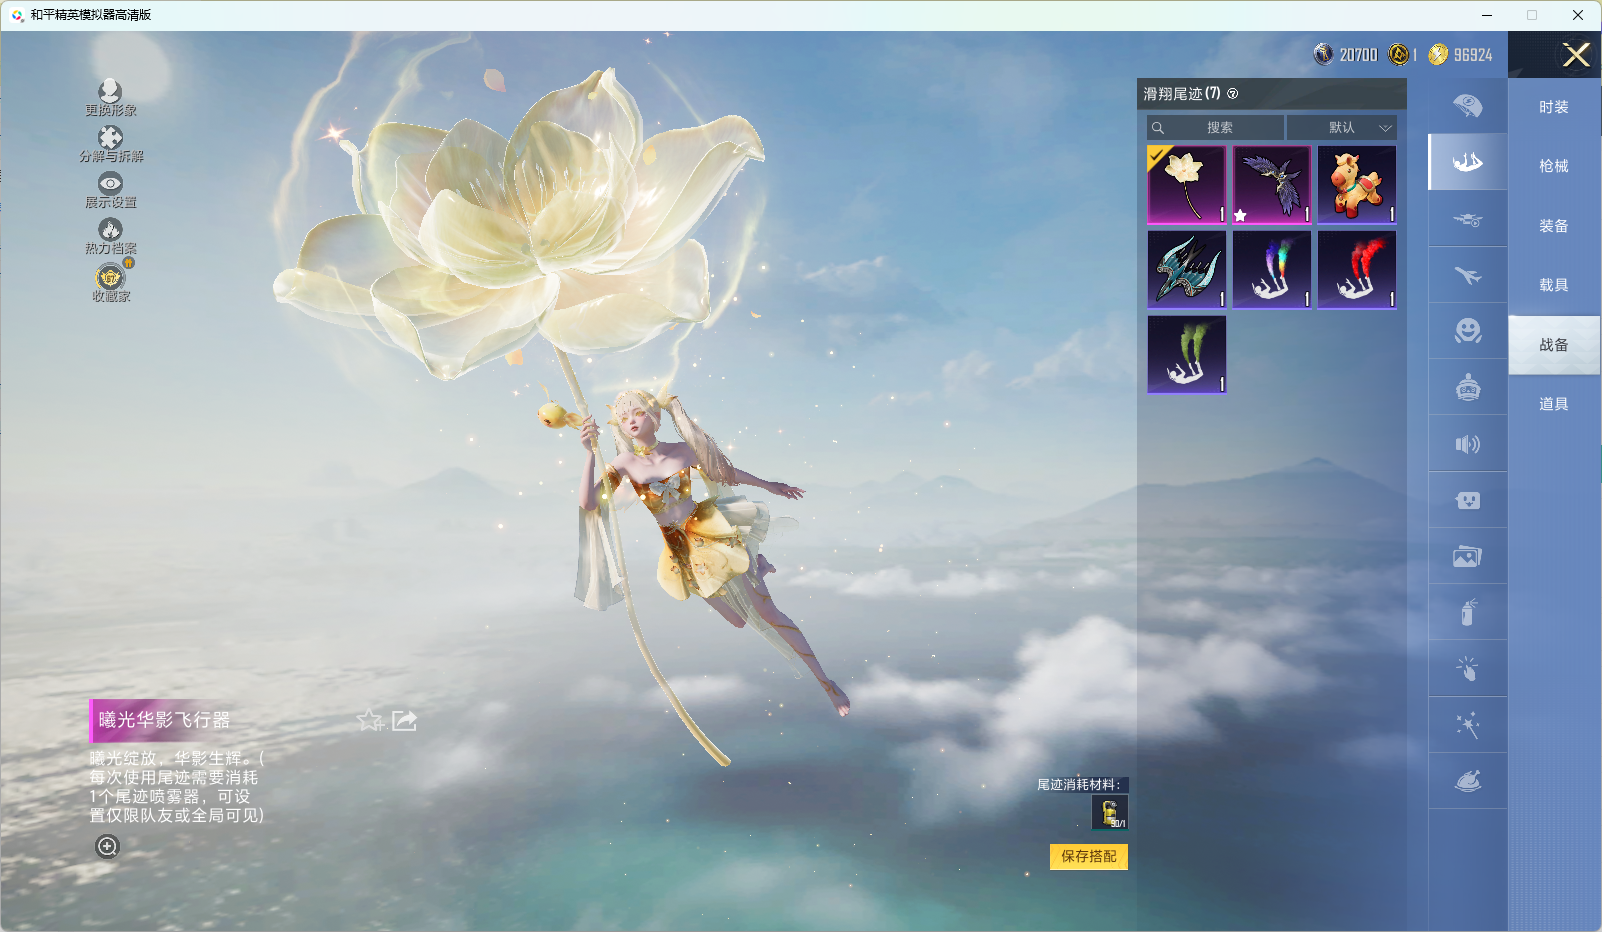Click the 保存搭配 save button
This screenshot has height=932, width=1602.
[x=1089, y=857]
